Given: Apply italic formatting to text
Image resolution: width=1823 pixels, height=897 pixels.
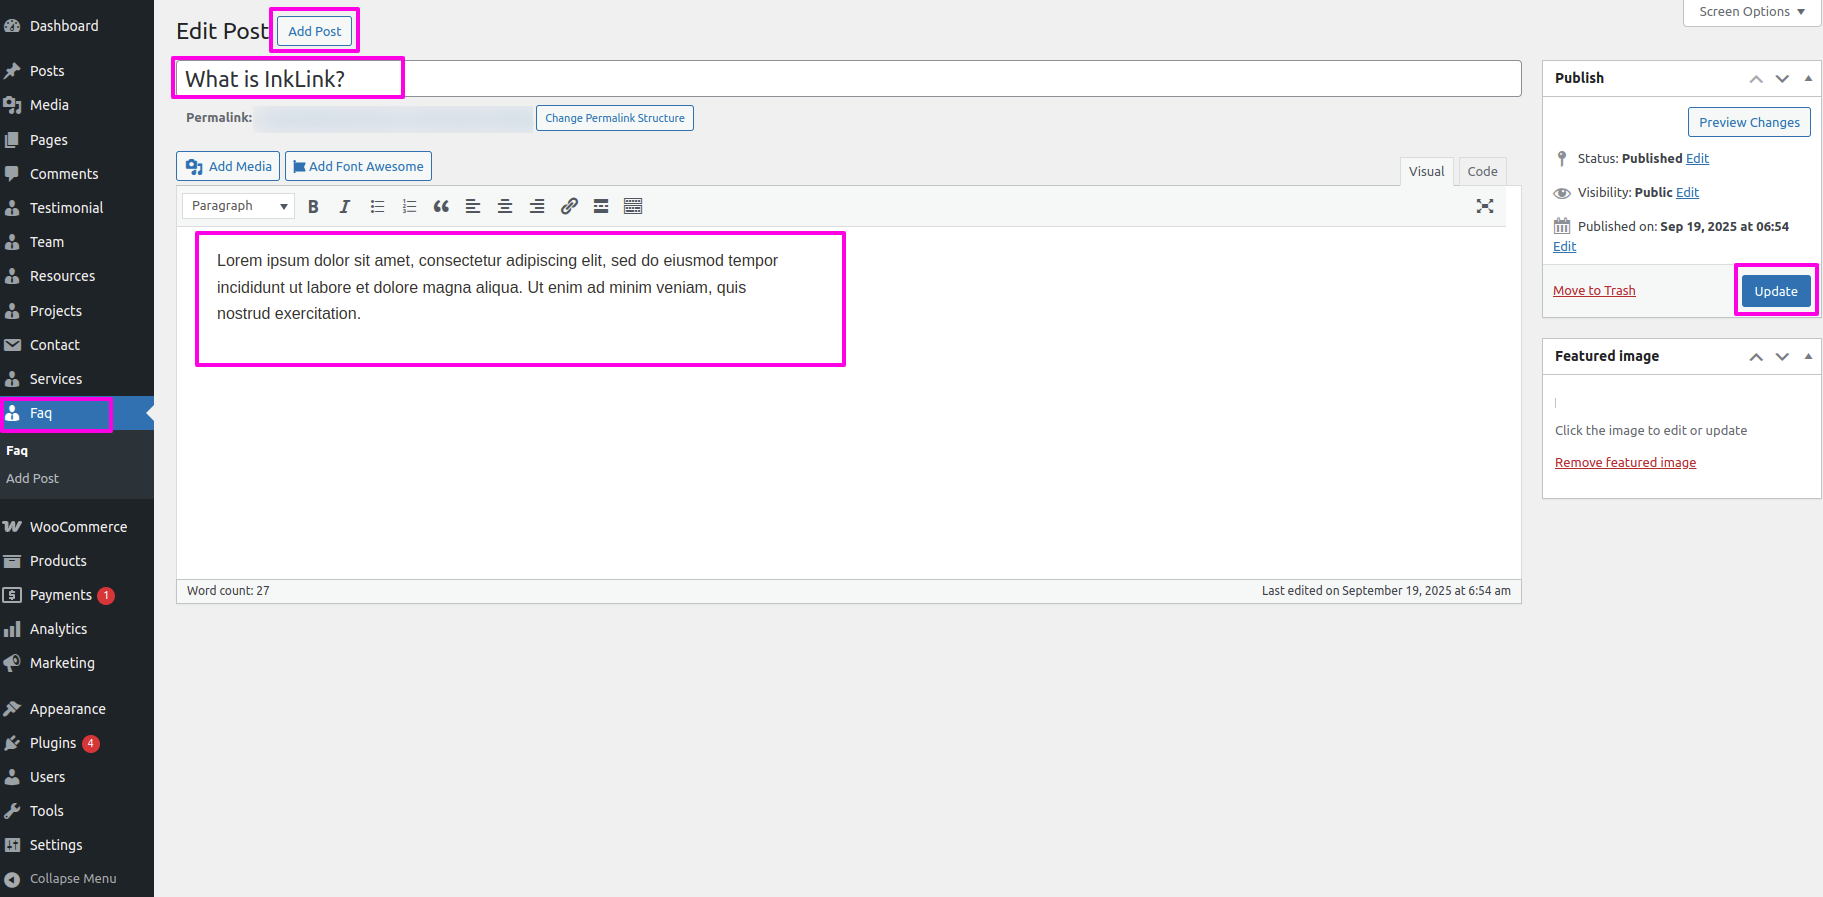Looking at the screenshot, I should (345, 206).
